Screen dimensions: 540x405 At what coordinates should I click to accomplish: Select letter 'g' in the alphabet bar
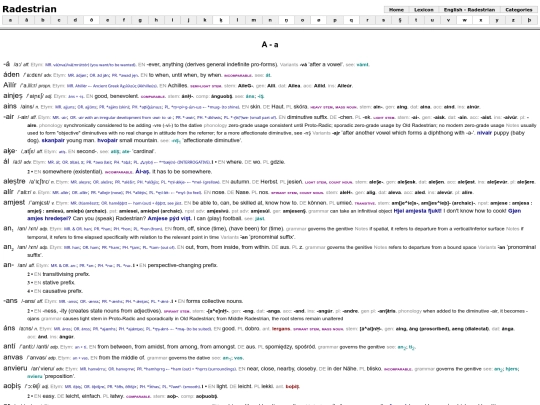[140, 20]
